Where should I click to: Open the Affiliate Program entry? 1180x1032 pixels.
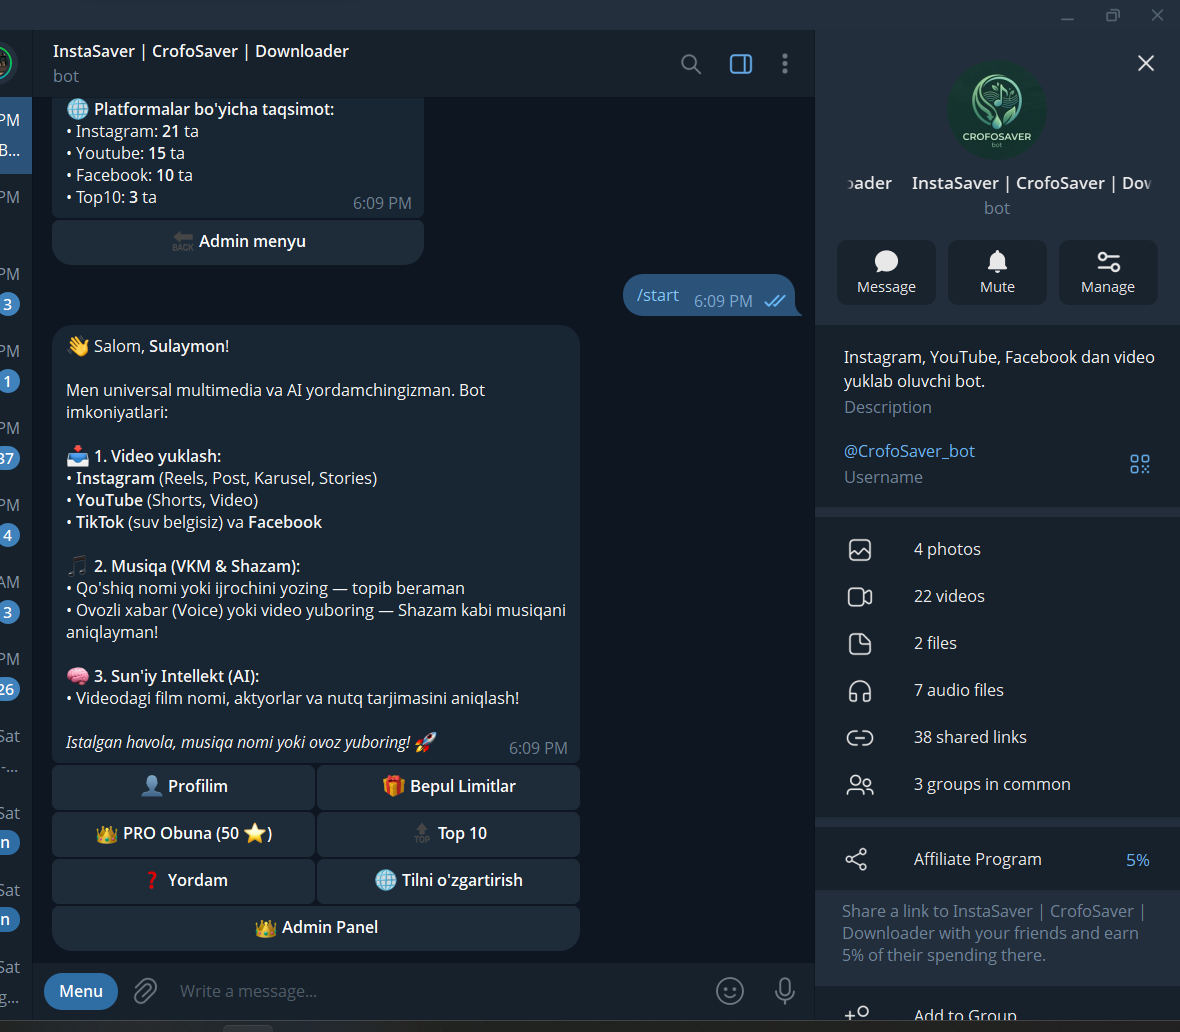pyautogui.click(x=997, y=860)
